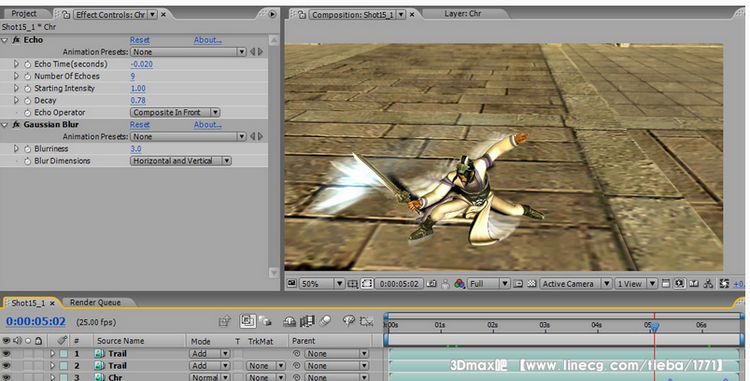Viewport: 750px width, 381px height.
Task: Click the Fast Previews icon in viewer
Action: [x=679, y=283]
